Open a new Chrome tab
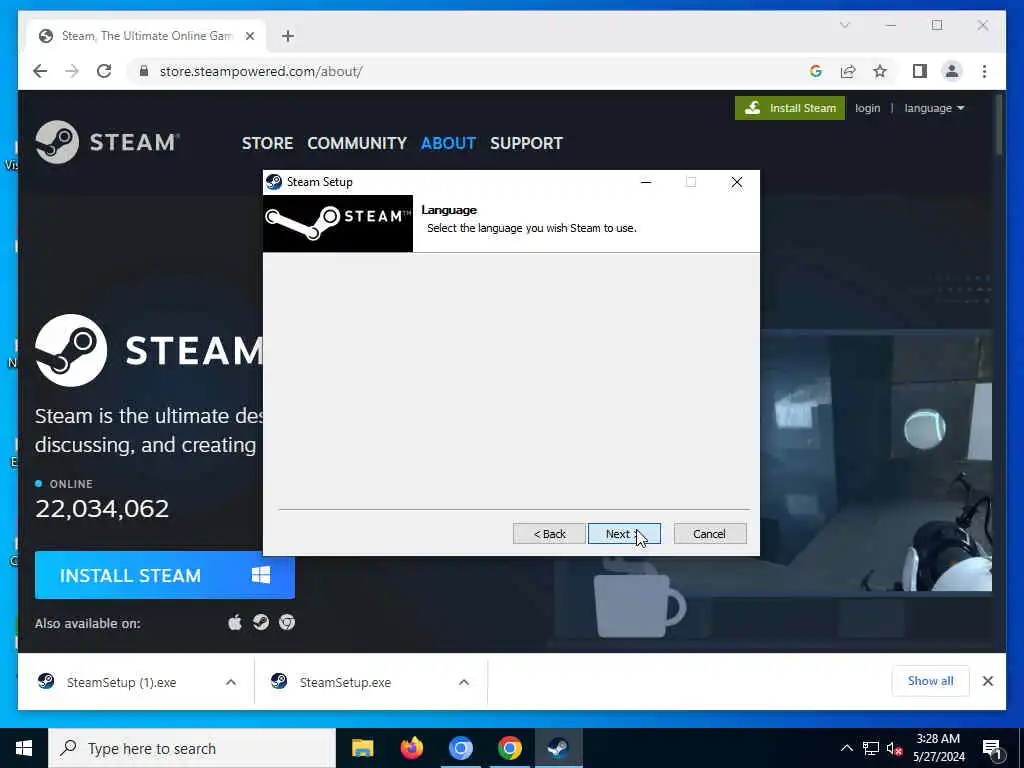The image size is (1024, 768). click(x=288, y=36)
